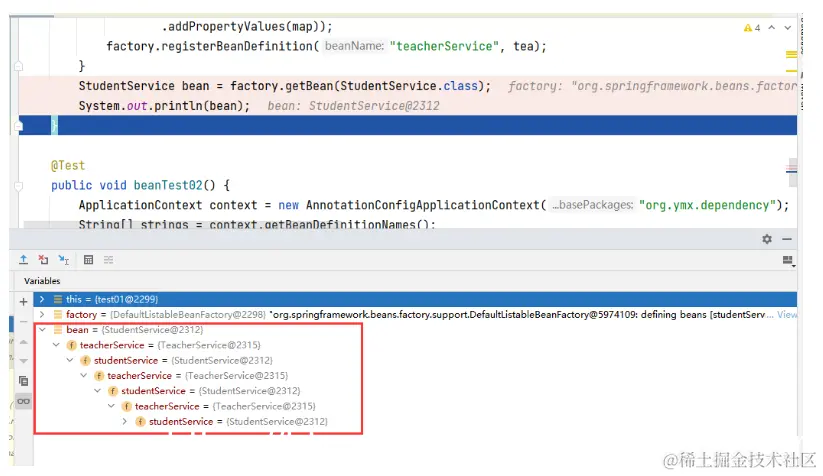The height and width of the screenshot is (476, 823).
Task: Click the Remove Watch minus icon
Action: click(24, 321)
